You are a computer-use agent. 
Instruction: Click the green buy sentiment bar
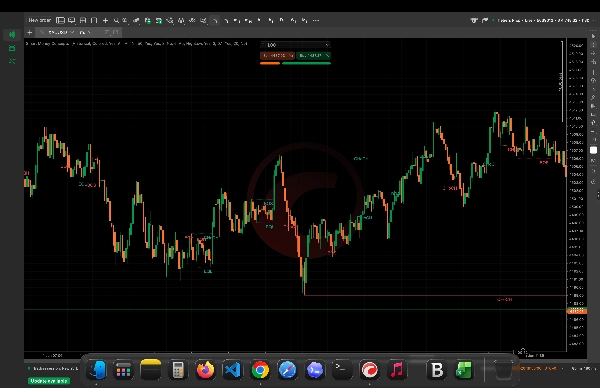[x=306, y=63]
